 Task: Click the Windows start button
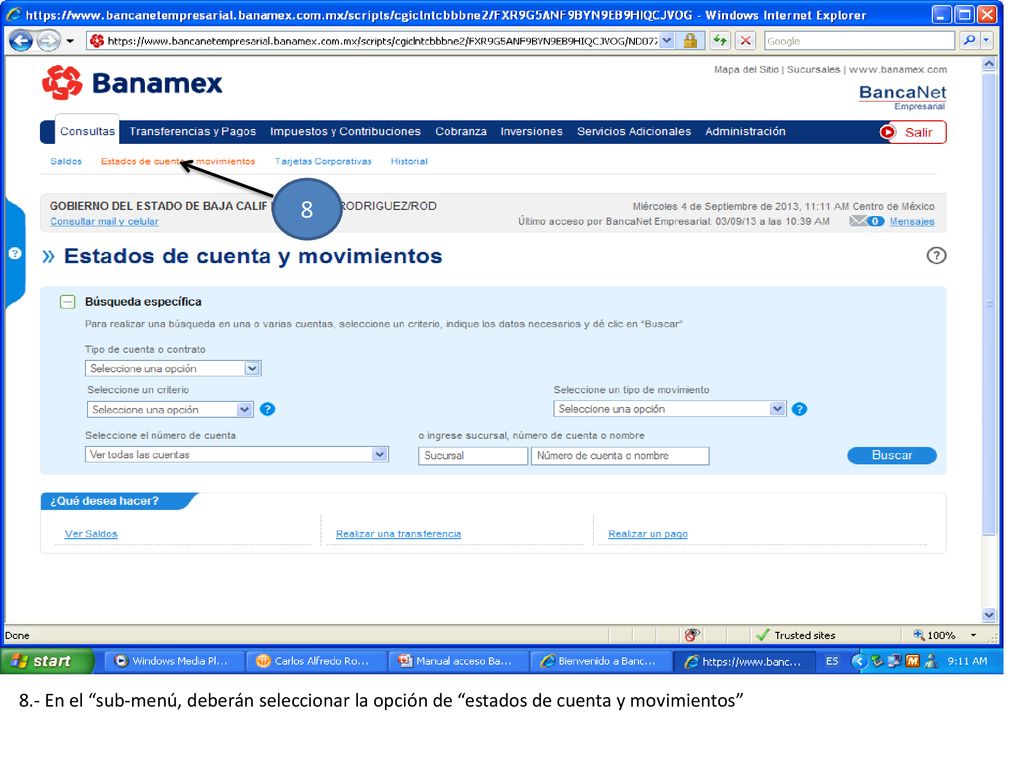click(x=46, y=661)
